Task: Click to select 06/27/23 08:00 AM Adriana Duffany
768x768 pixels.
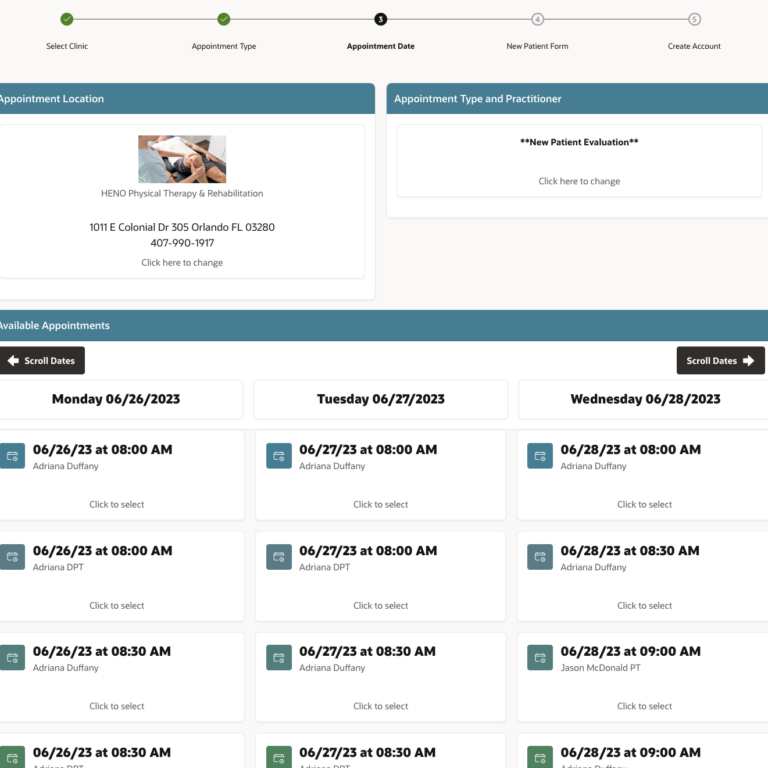Action: coord(381,504)
